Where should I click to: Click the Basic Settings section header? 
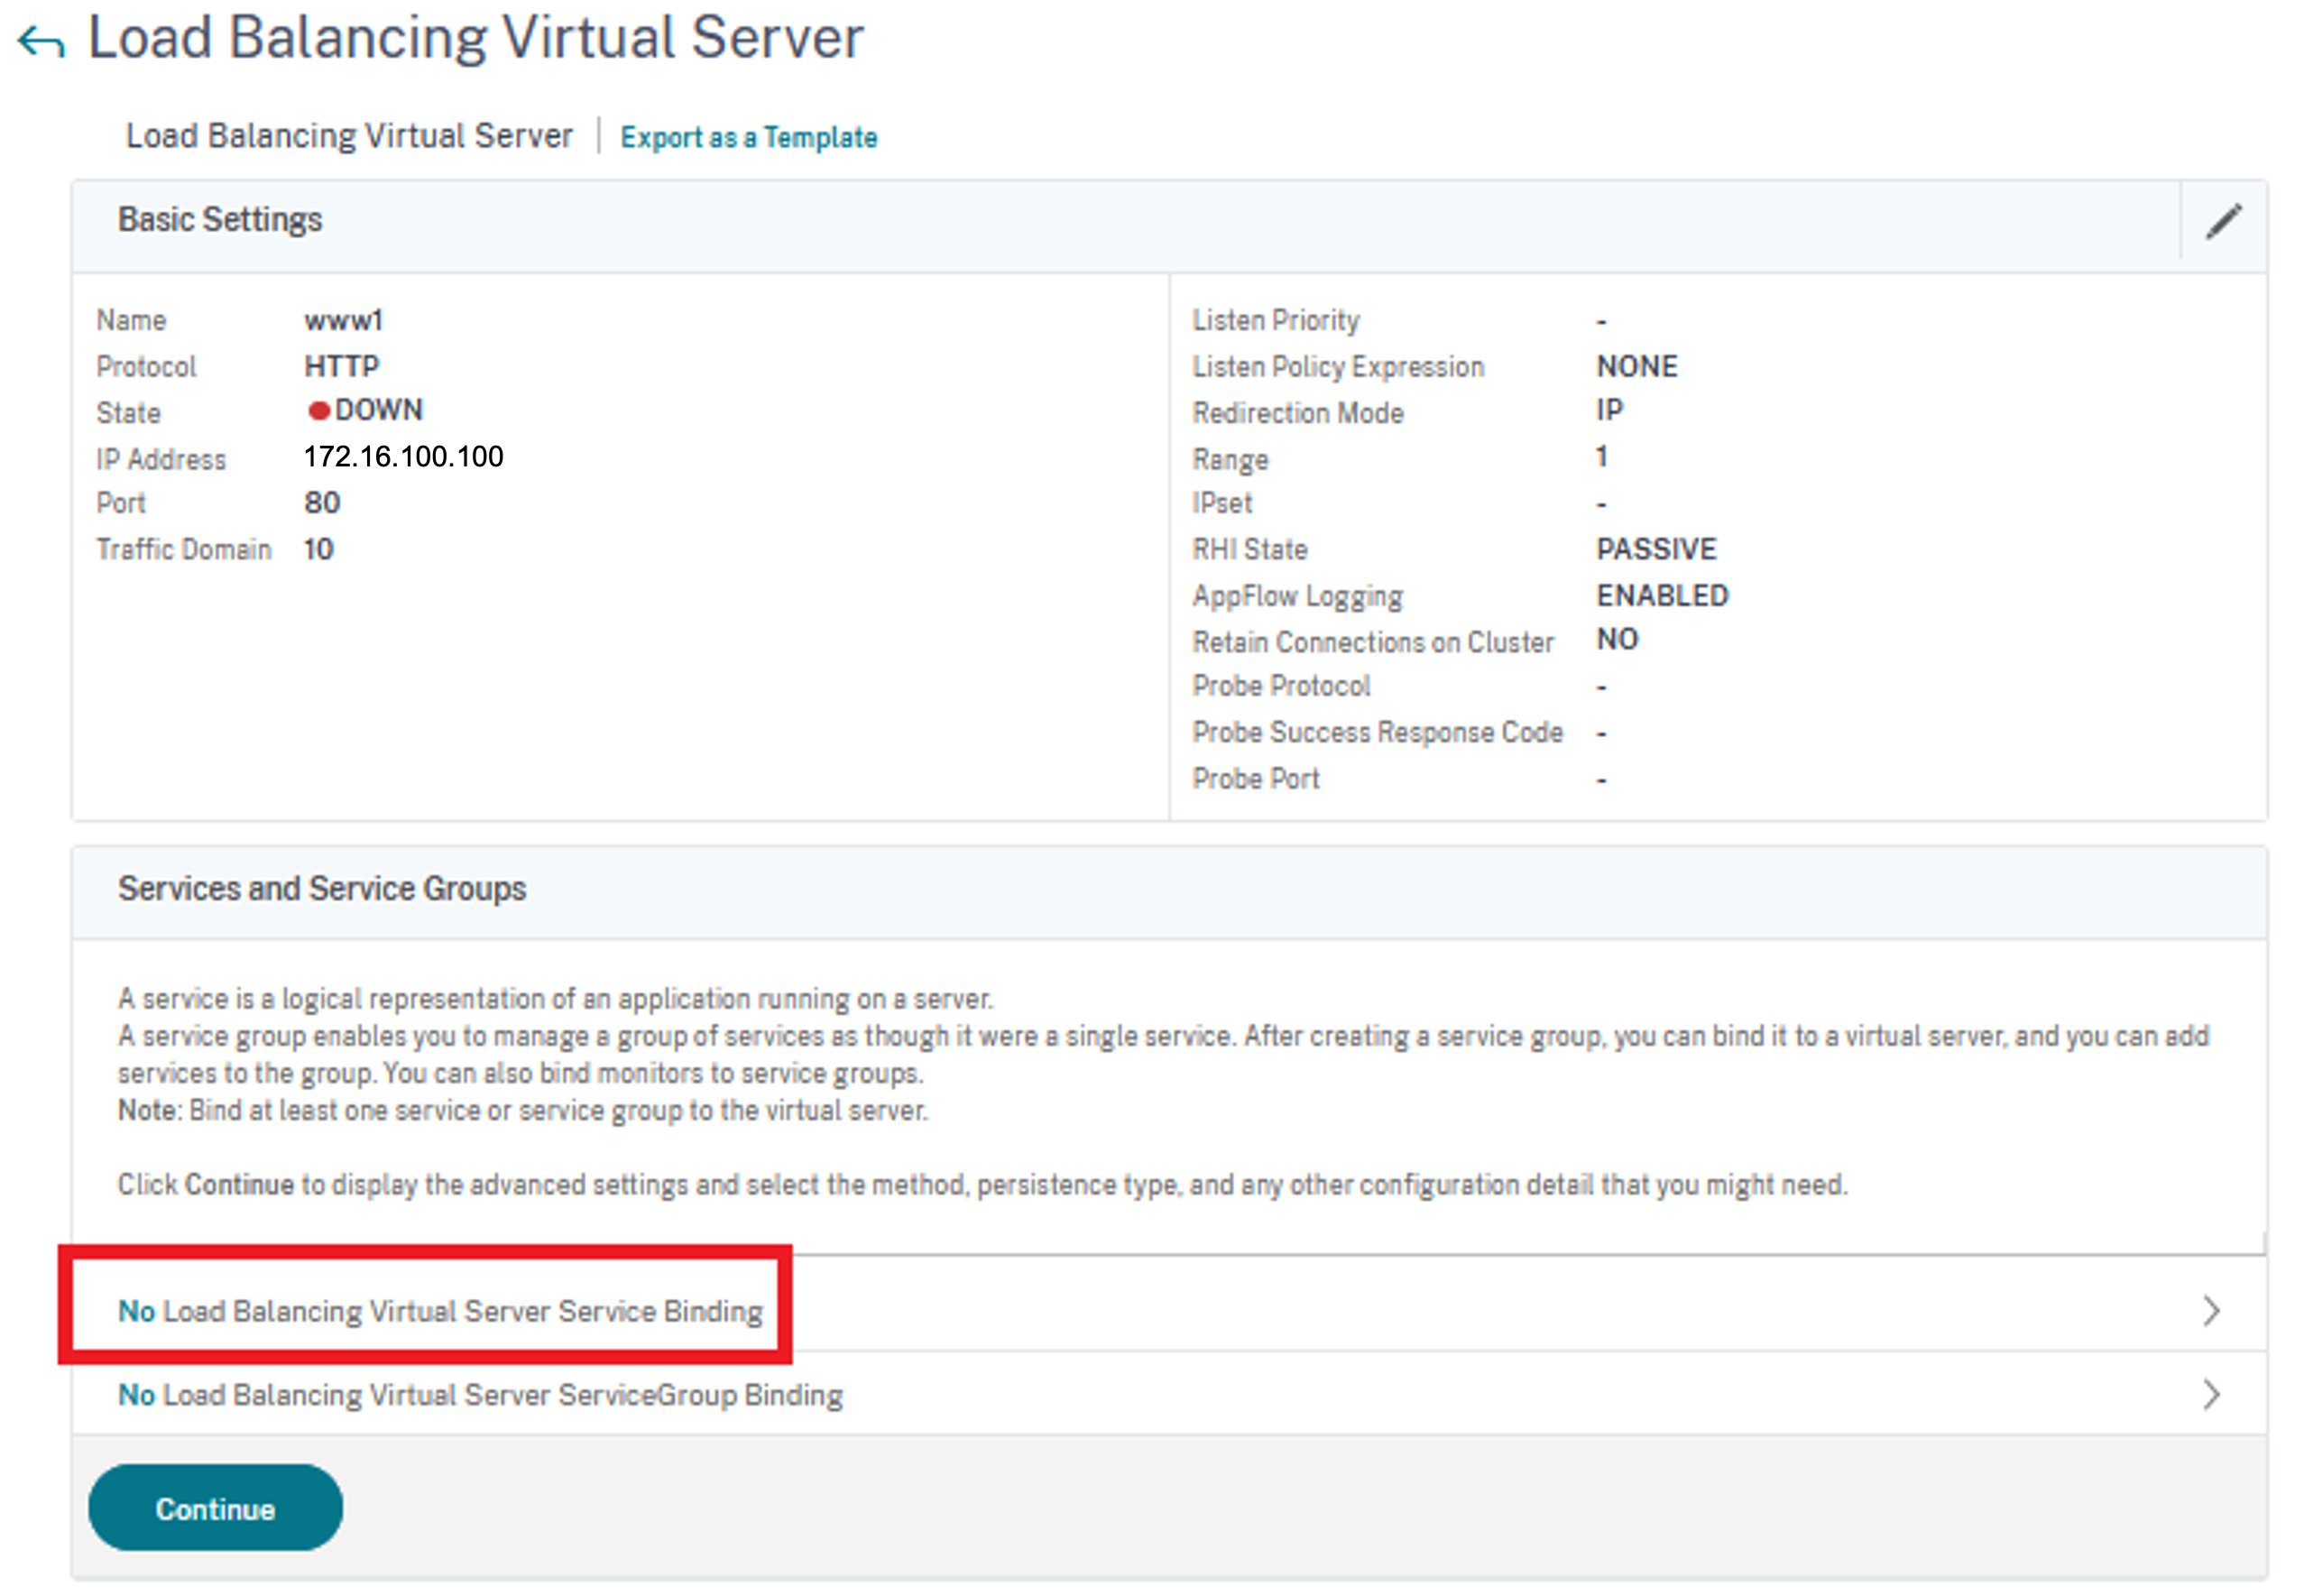click(x=220, y=220)
